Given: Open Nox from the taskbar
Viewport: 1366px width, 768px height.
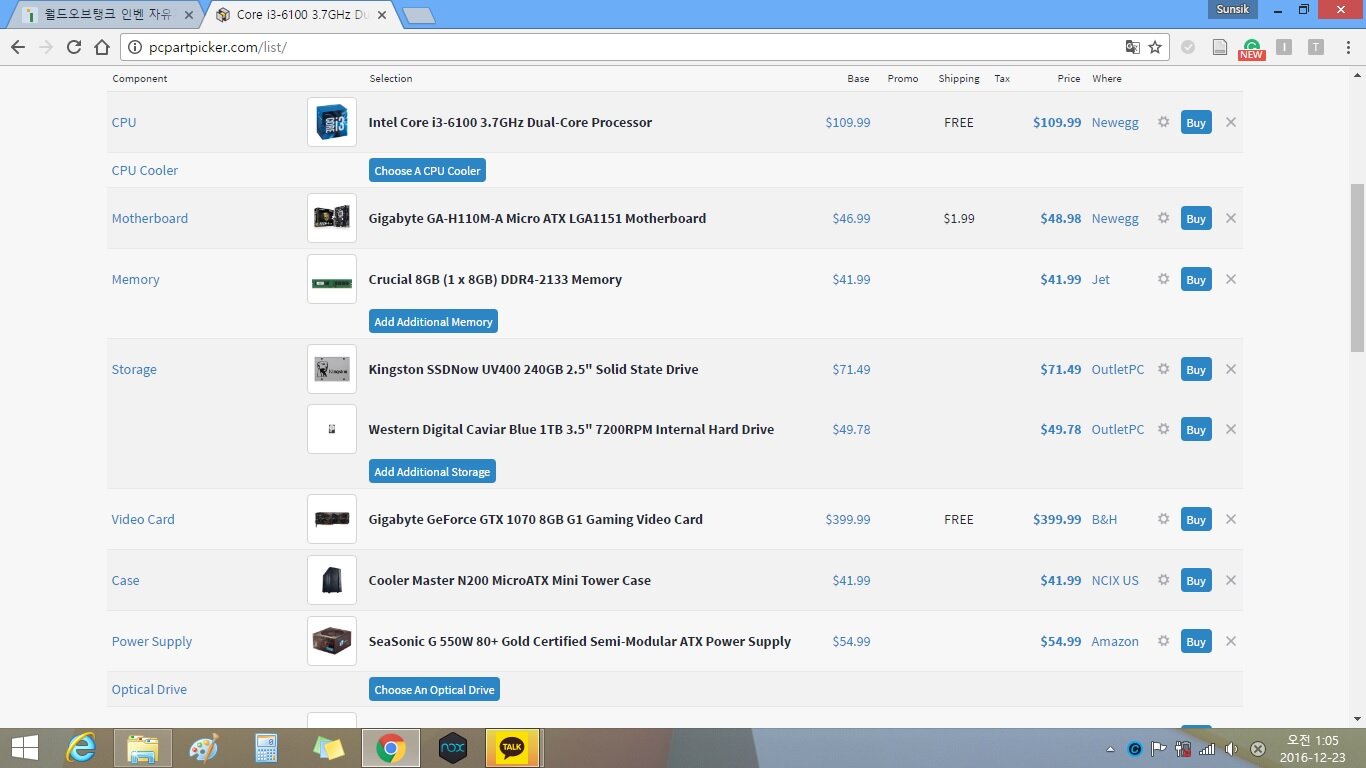Looking at the screenshot, I should pyautogui.click(x=453, y=747).
